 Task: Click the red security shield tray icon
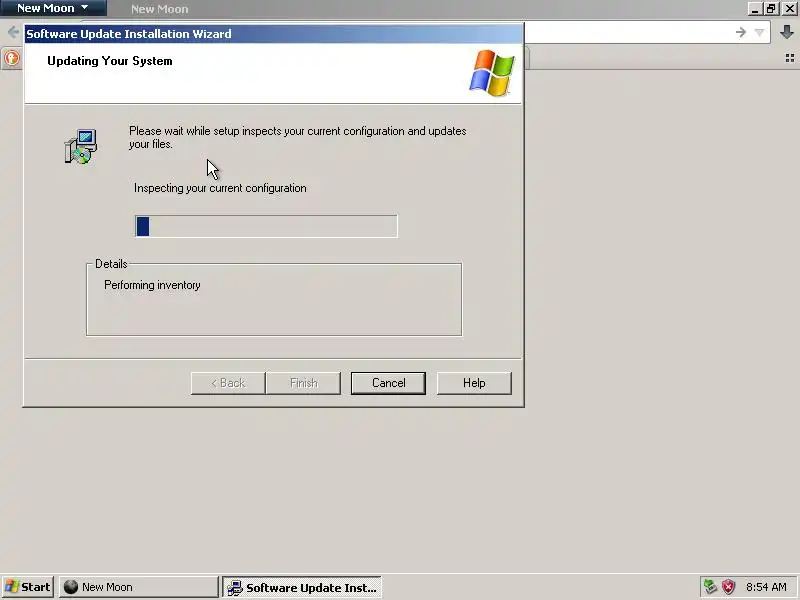click(728, 587)
